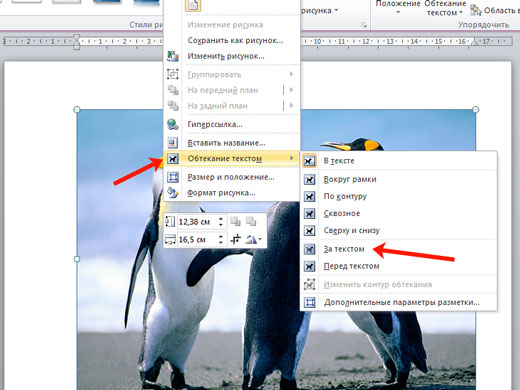
Task: Open the picture styles dialog launcher
Action: coord(364,25)
